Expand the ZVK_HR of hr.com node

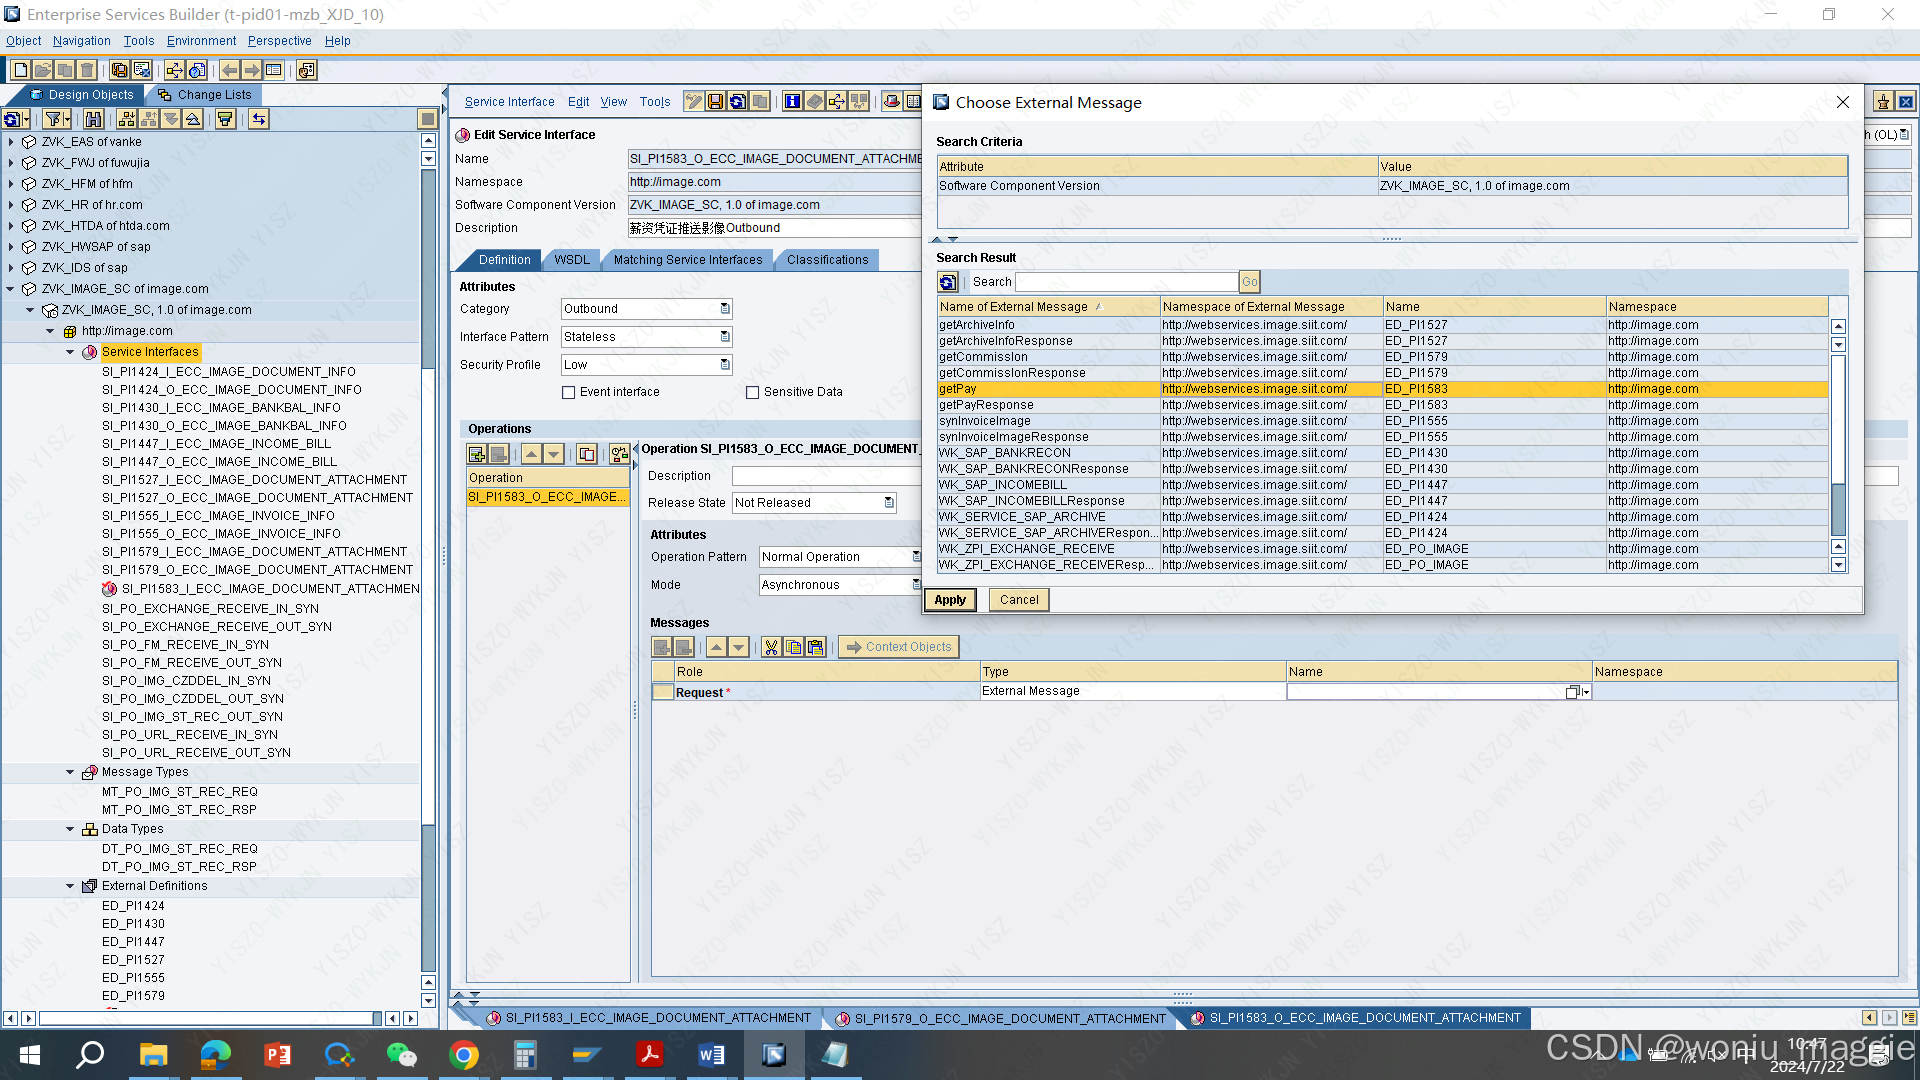pyautogui.click(x=11, y=205)
